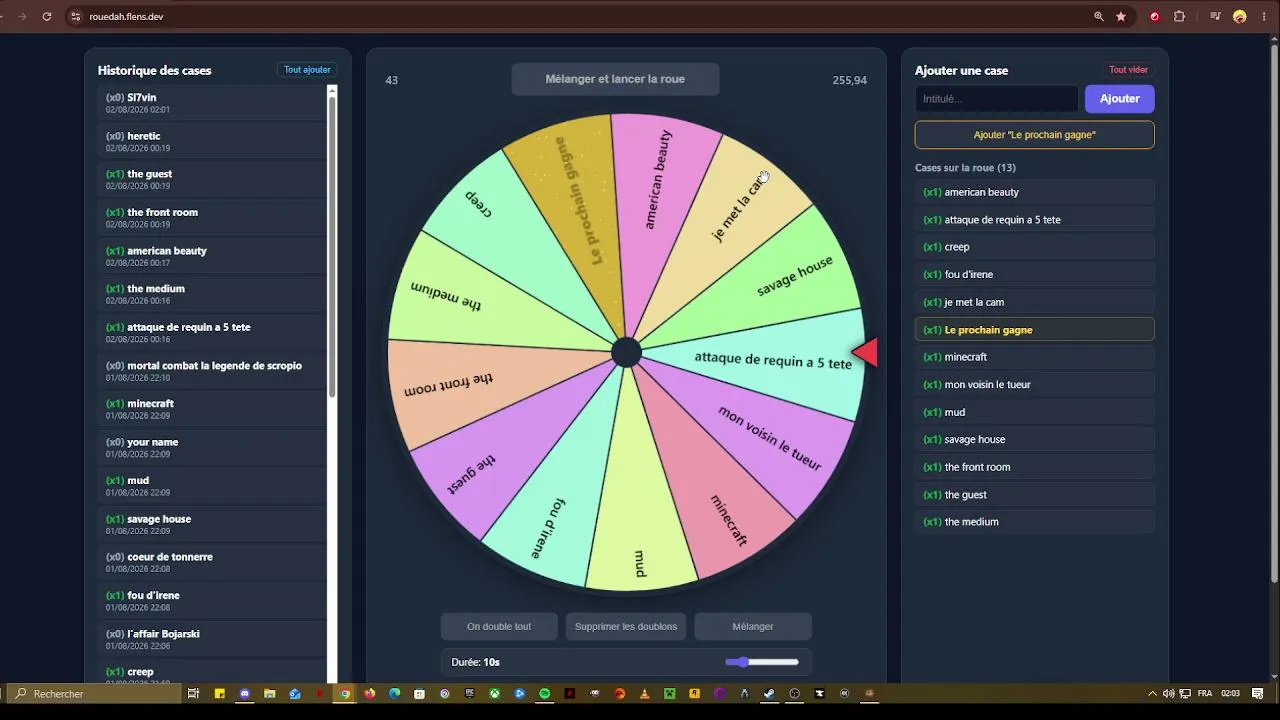Click the FRA language indicator
Image resolution: width=1280 pixels, height=720 pixels.
1205,693
